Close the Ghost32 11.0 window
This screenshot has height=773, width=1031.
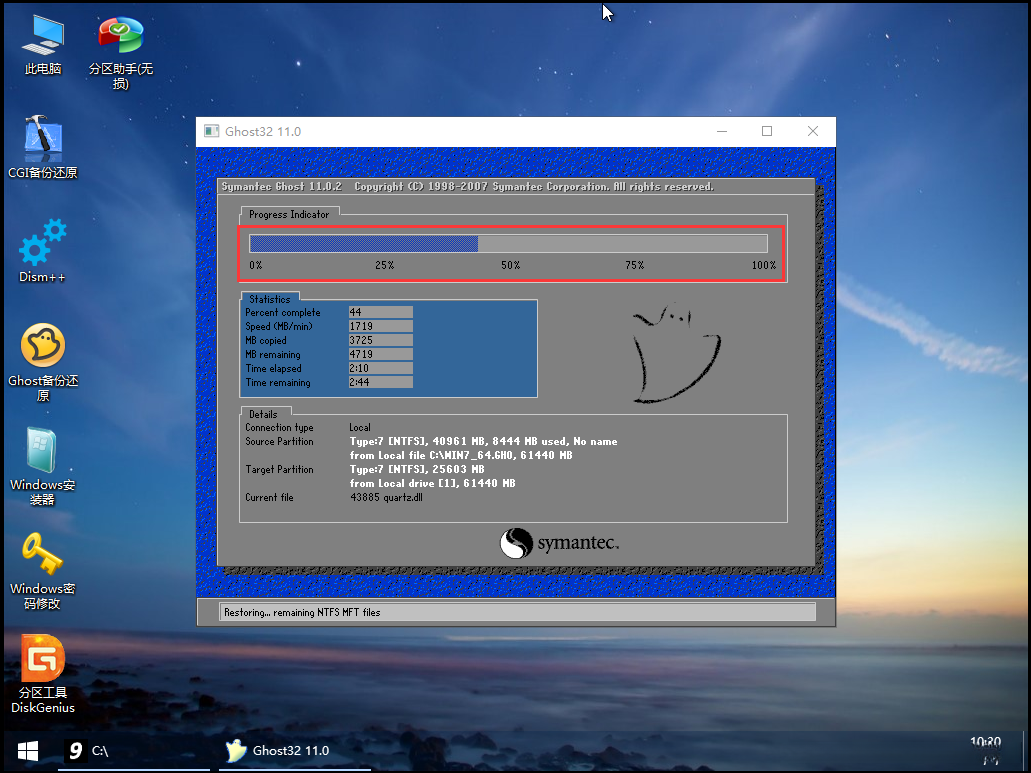coord(813,131)
